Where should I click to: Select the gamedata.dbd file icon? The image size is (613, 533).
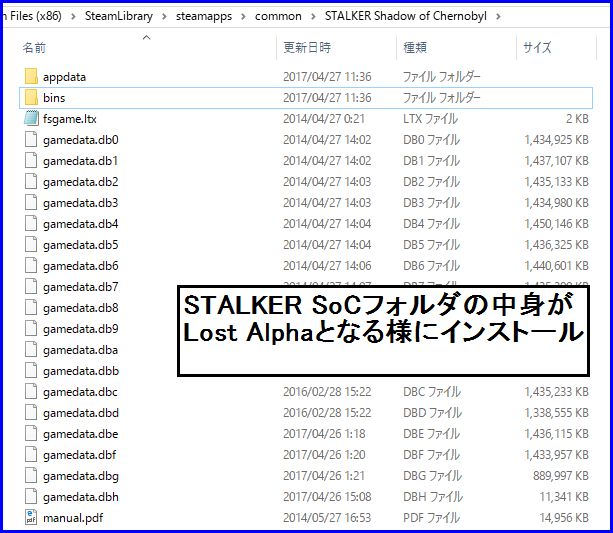[x=31, y=413]
